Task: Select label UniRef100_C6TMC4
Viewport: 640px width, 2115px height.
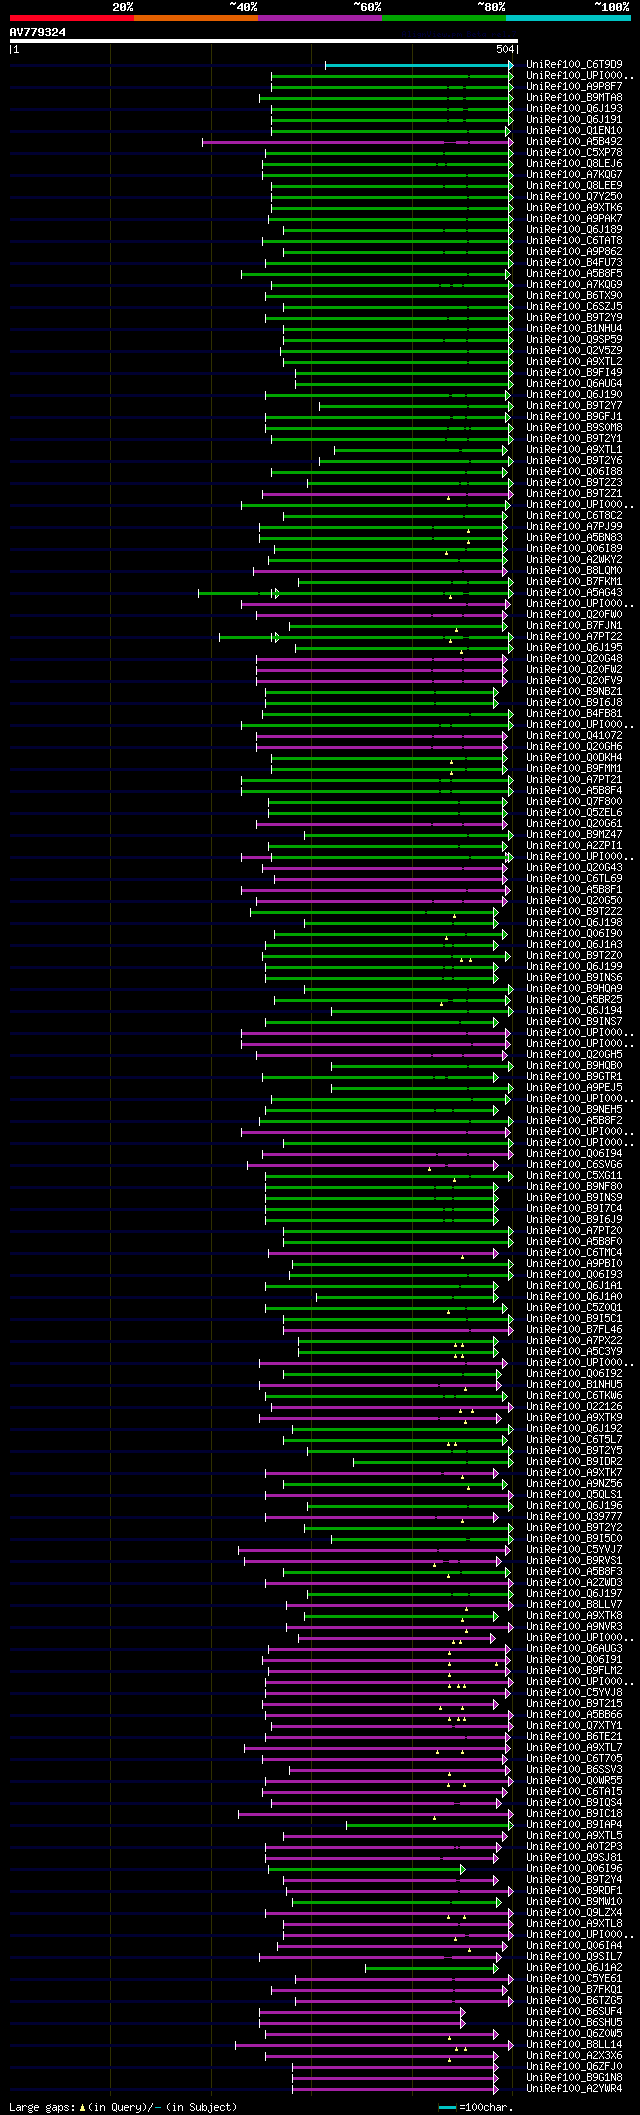Action: (574, 1253)
